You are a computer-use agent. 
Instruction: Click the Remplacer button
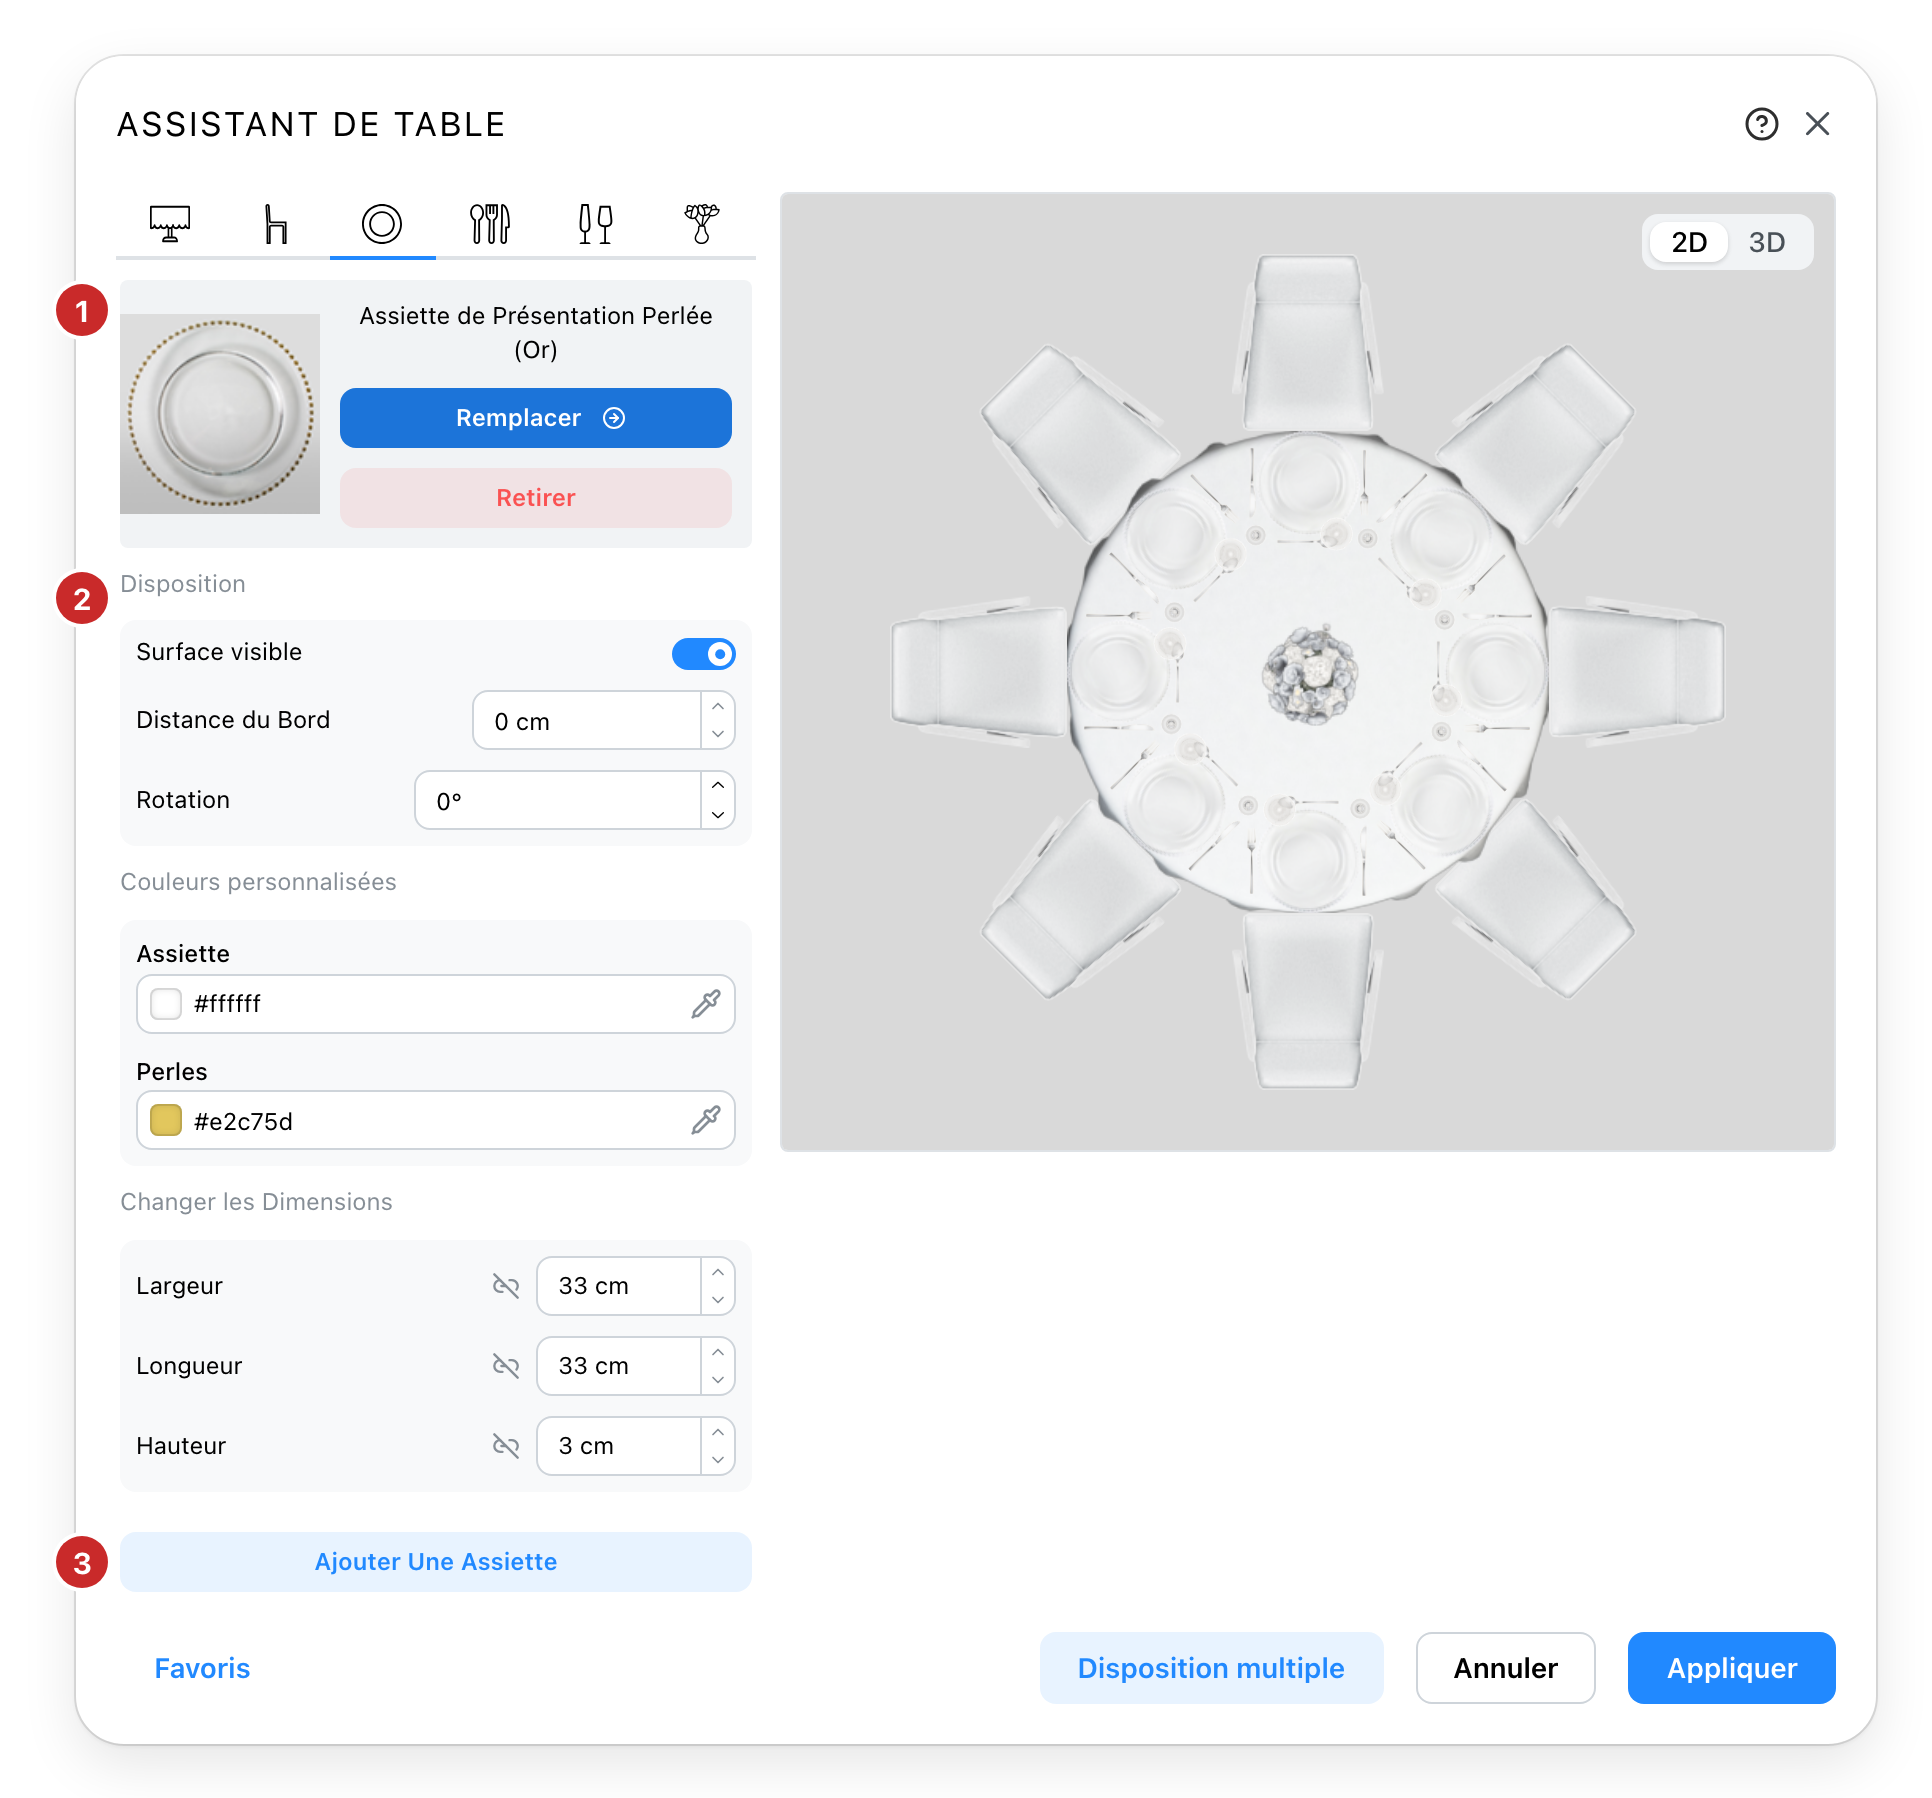click(536, 418)
